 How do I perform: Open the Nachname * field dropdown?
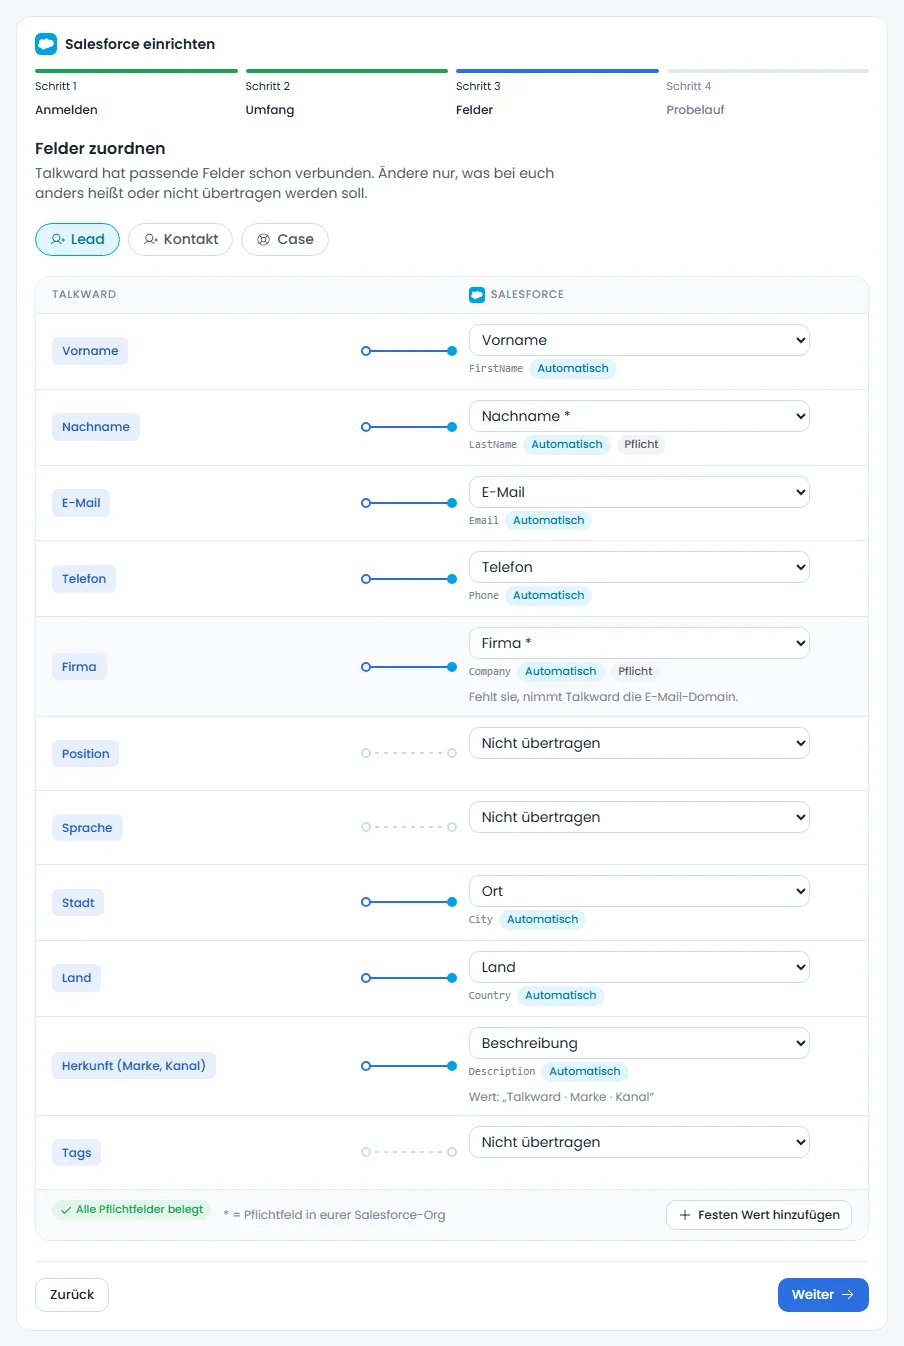(x=639, y=416)
